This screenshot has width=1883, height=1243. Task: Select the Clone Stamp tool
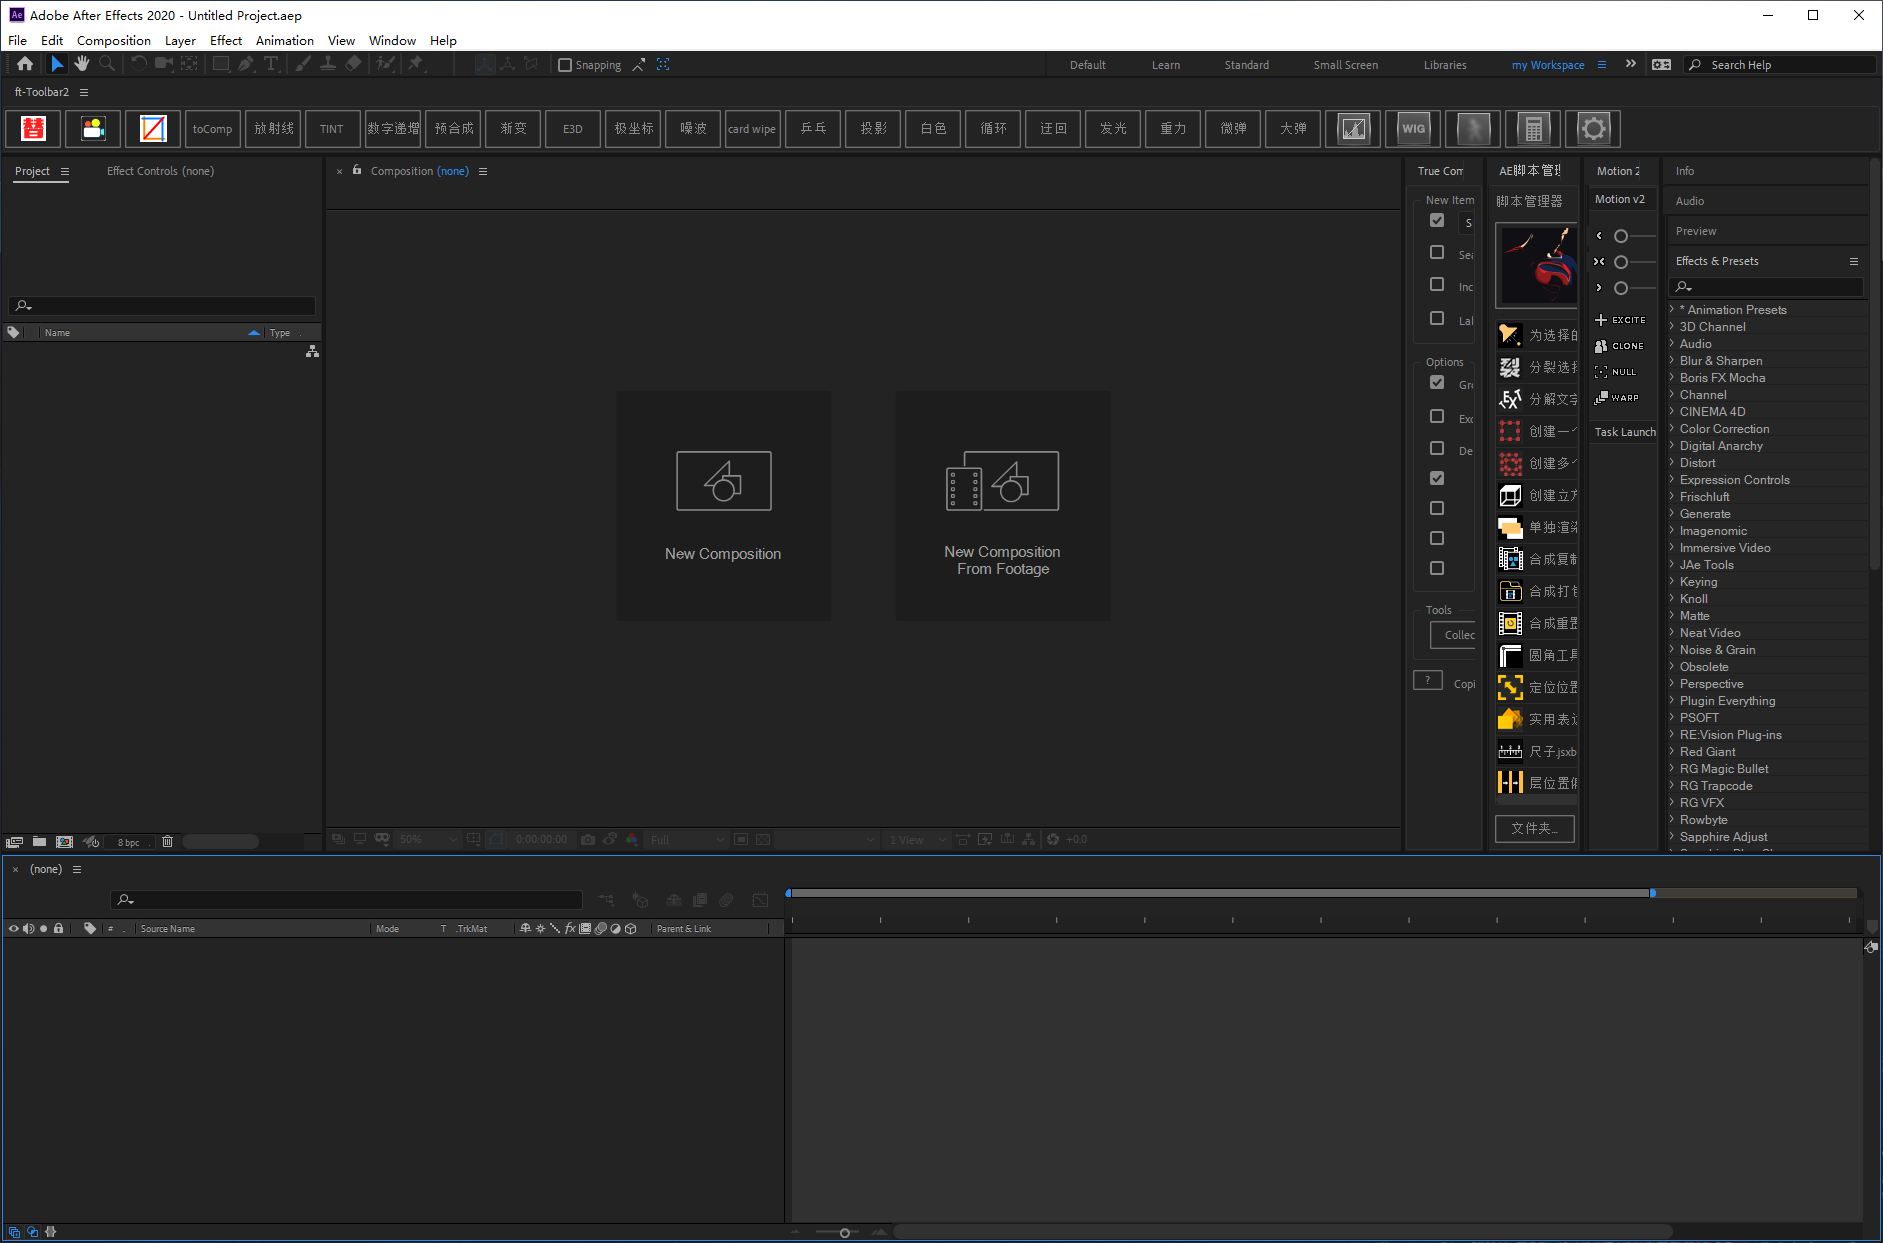(327, 64)
